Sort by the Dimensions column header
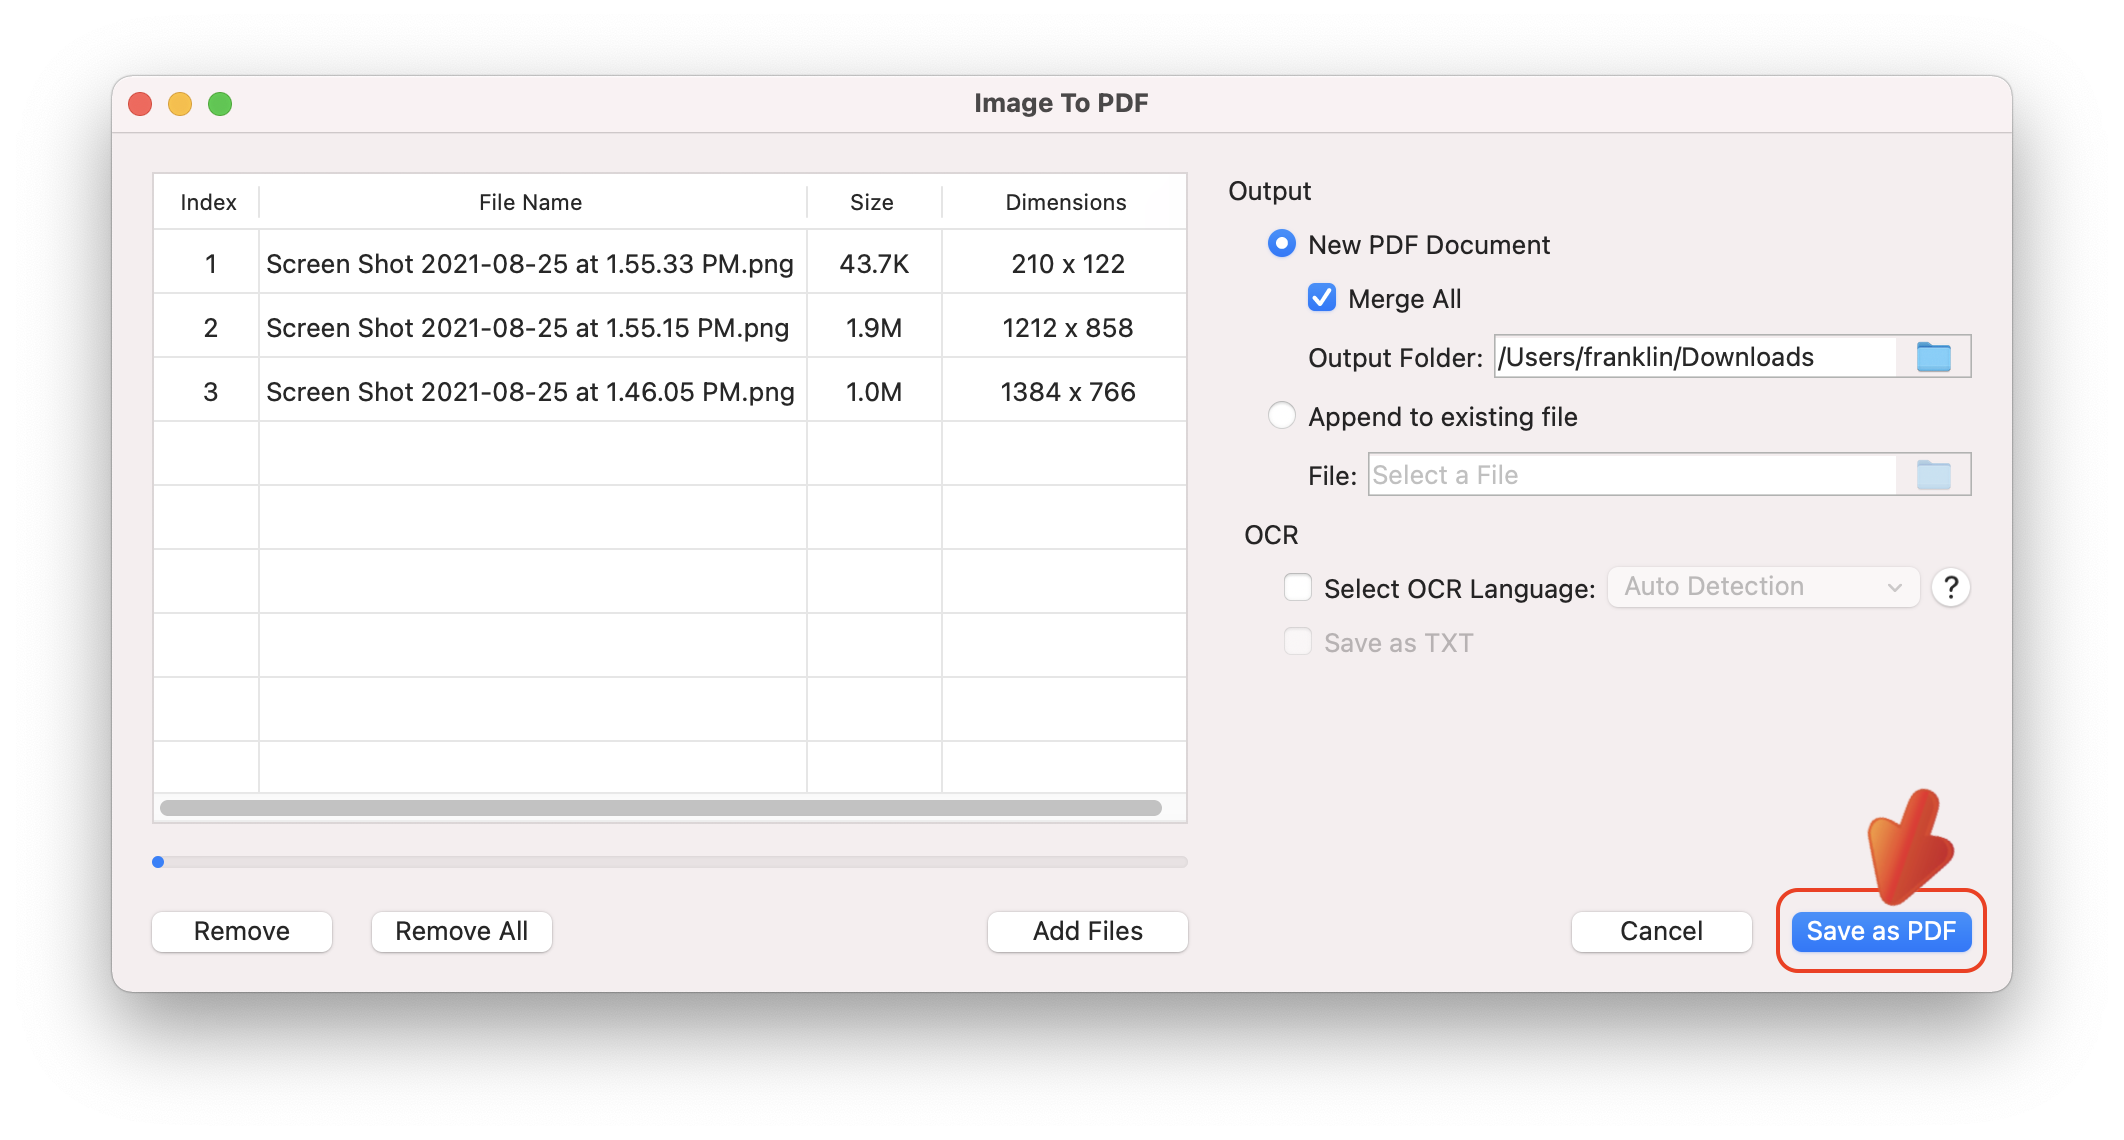 (x=1065, y=202)
